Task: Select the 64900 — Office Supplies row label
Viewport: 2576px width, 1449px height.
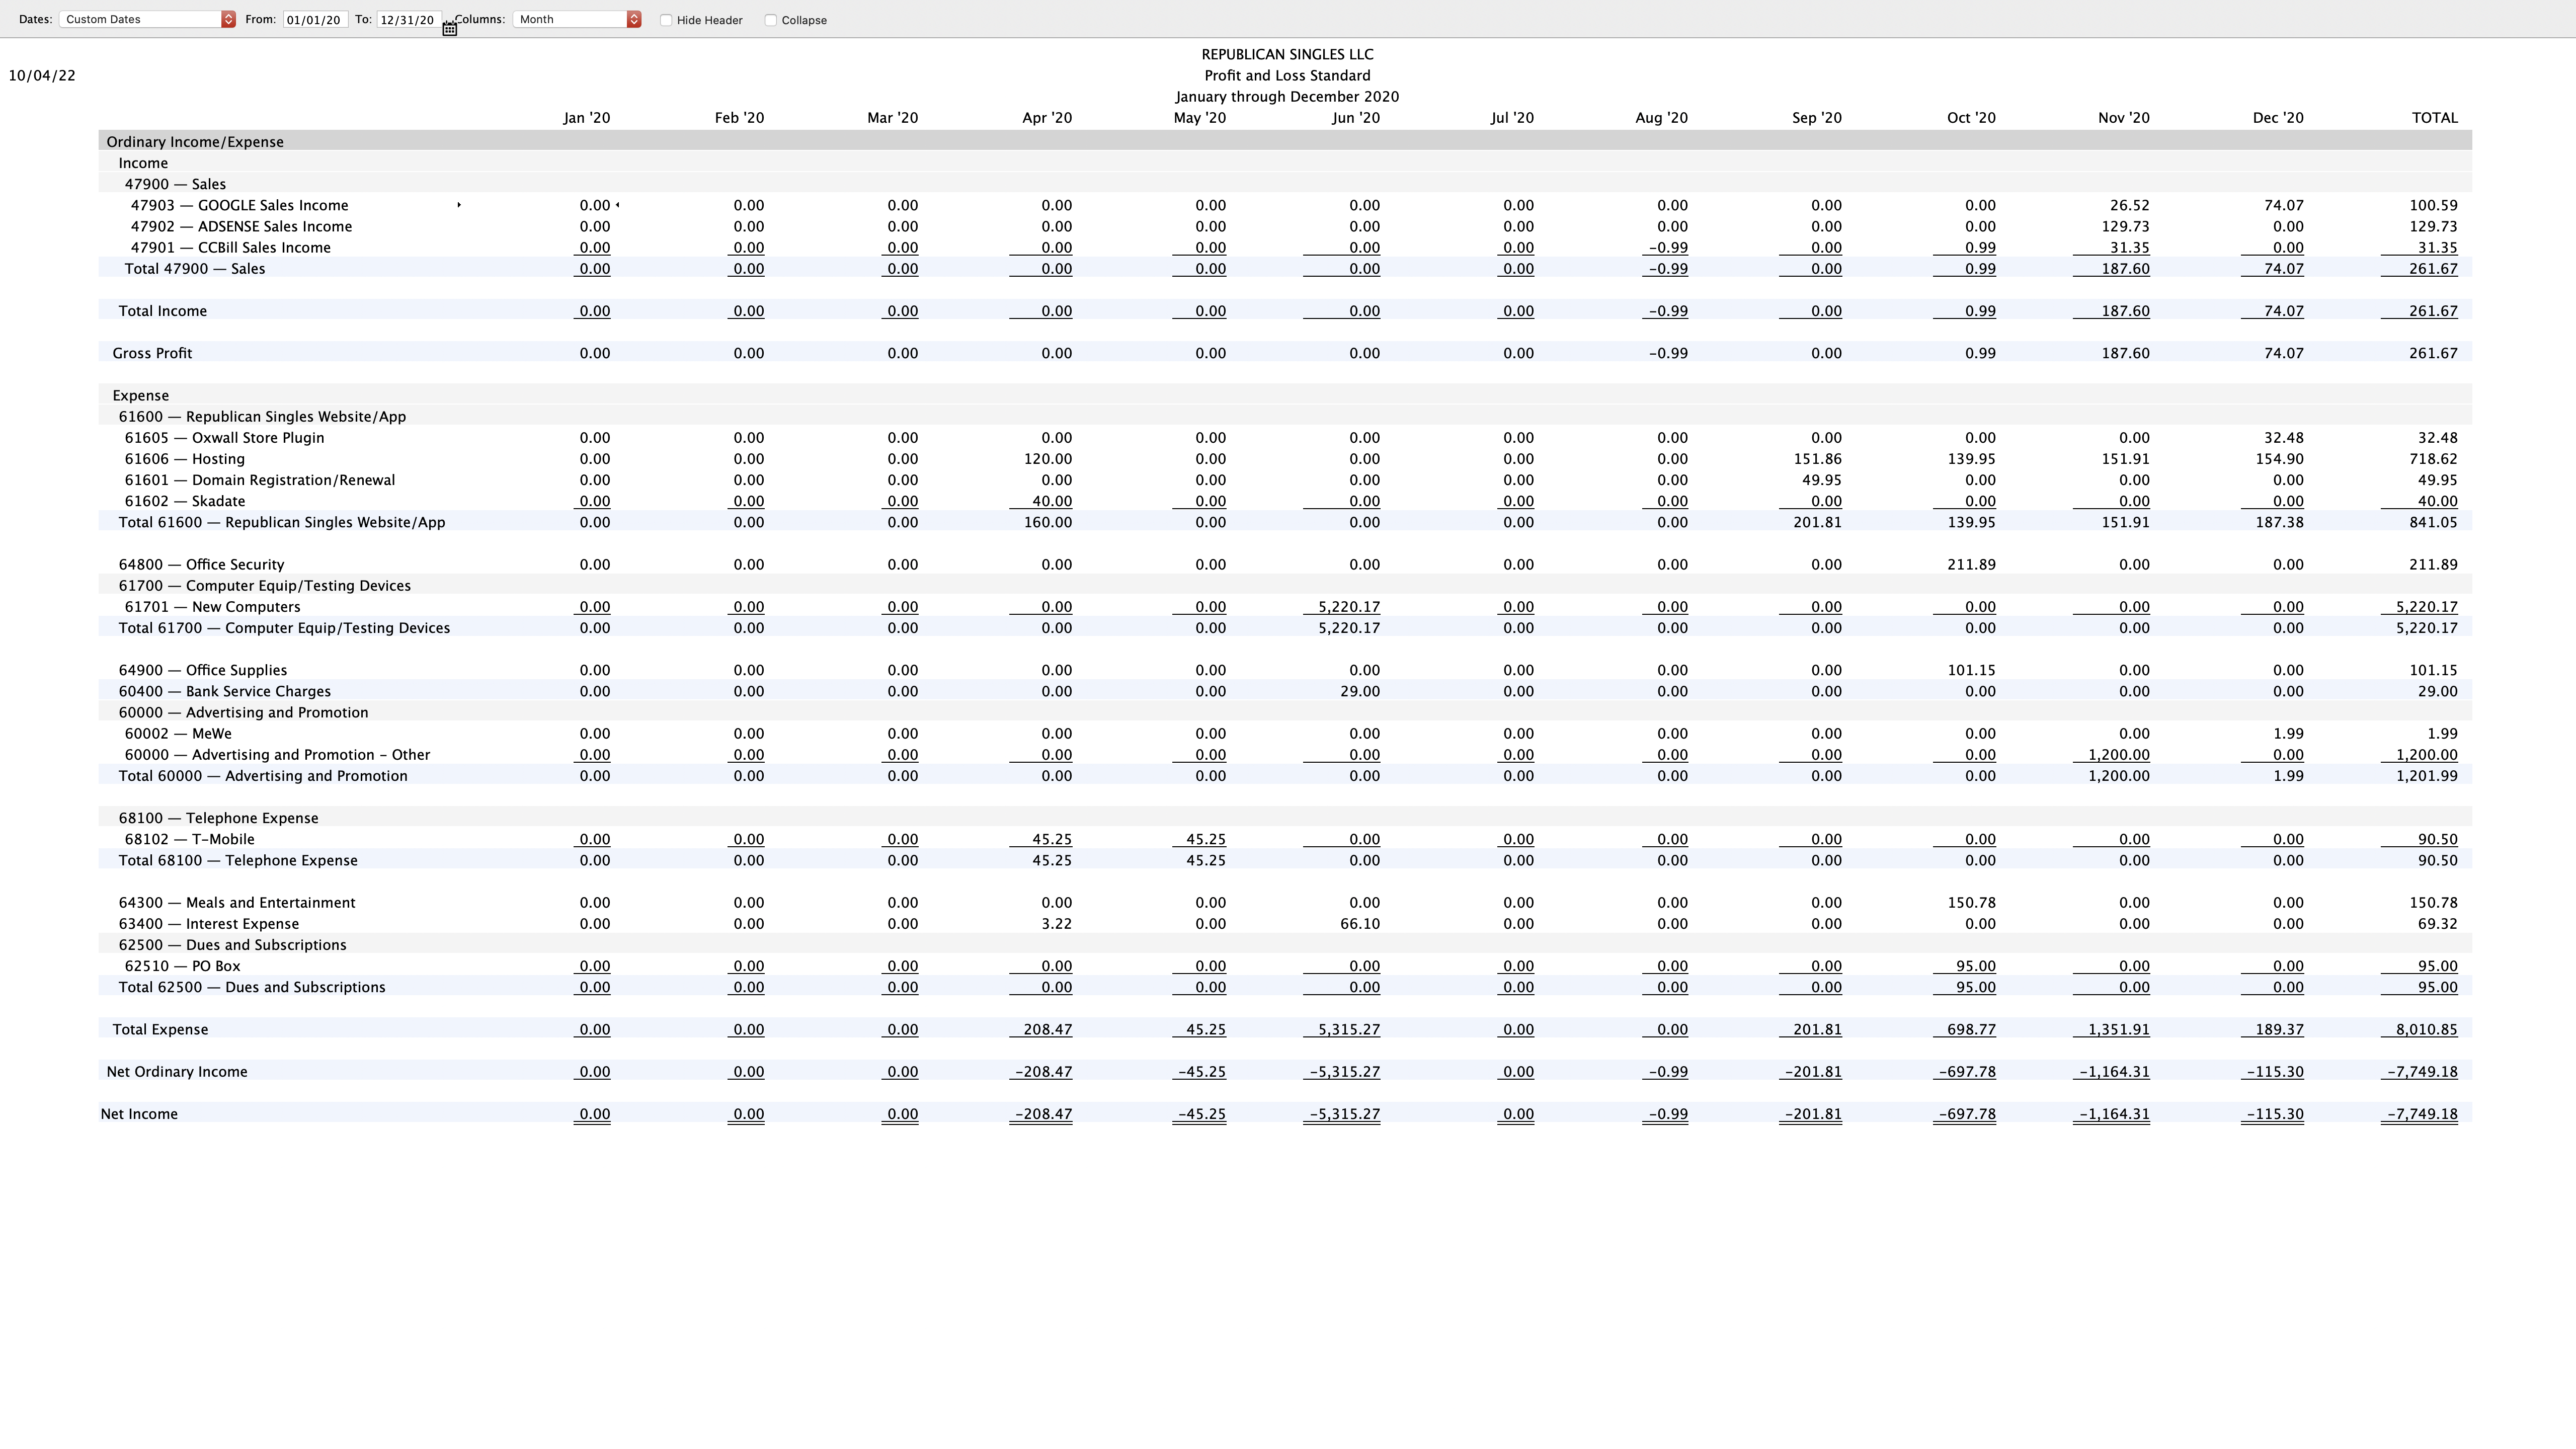Action: (203, 670)
